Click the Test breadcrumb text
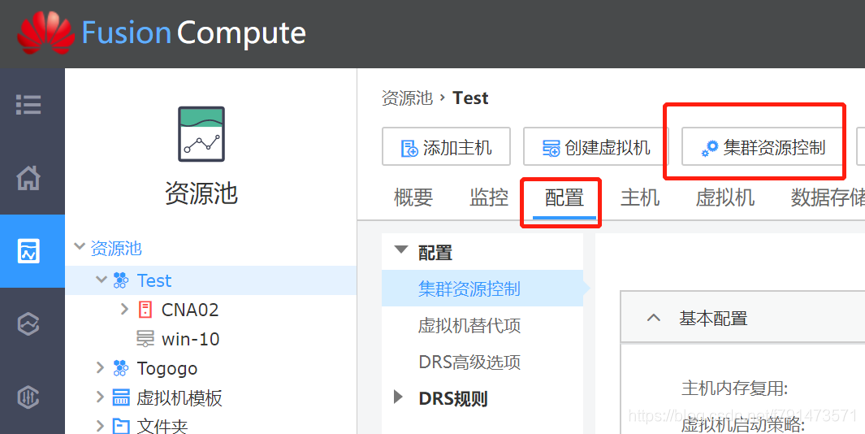 [471, 98]
